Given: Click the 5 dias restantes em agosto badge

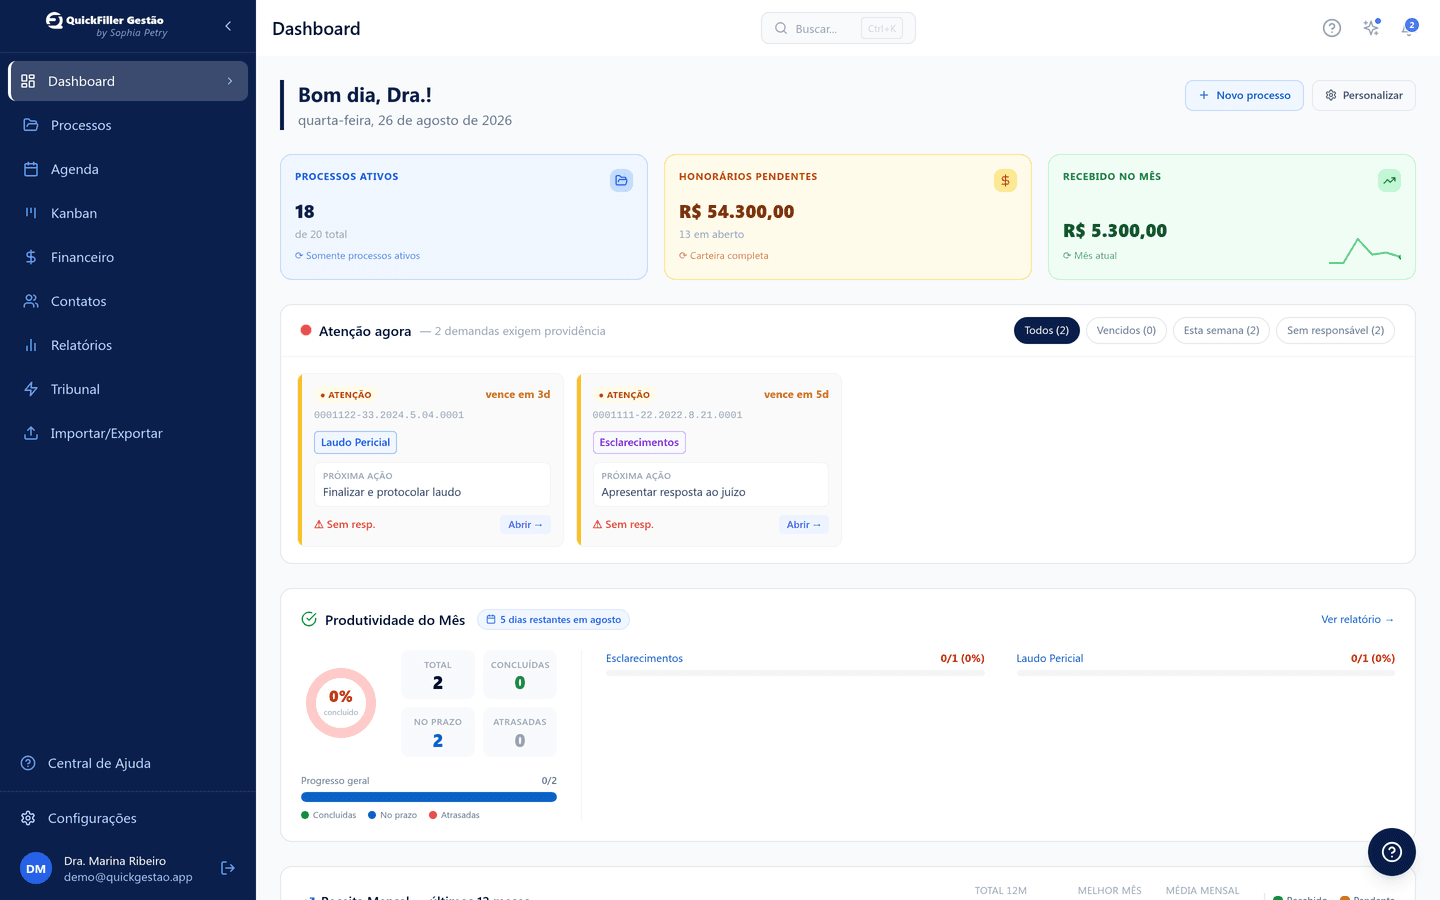Looking at the screenshot, I should [553, 620].
